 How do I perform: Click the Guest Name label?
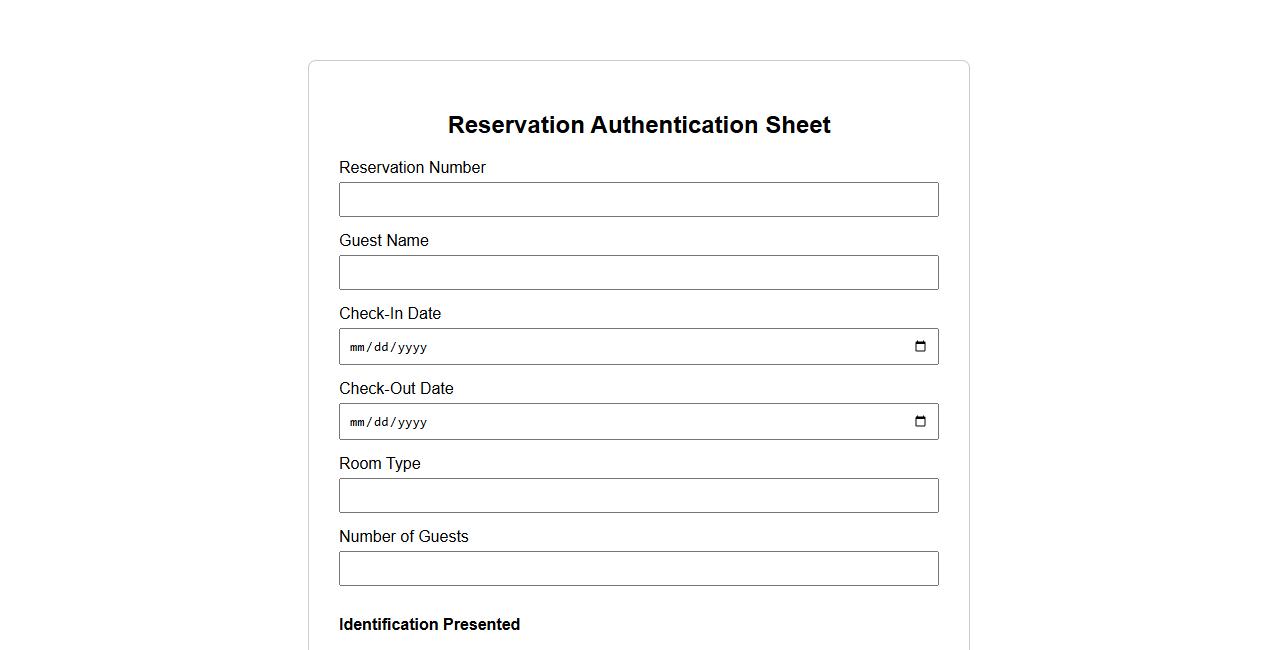(x=384, y=241)
